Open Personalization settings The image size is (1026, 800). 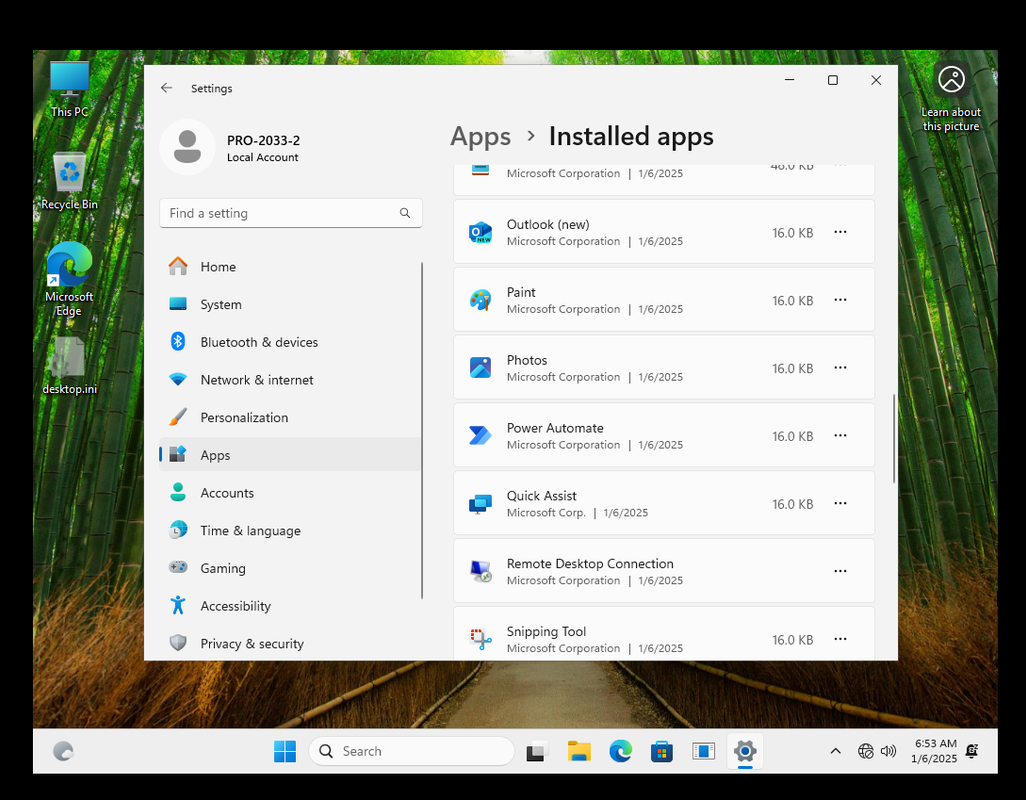tap(290, 417)
